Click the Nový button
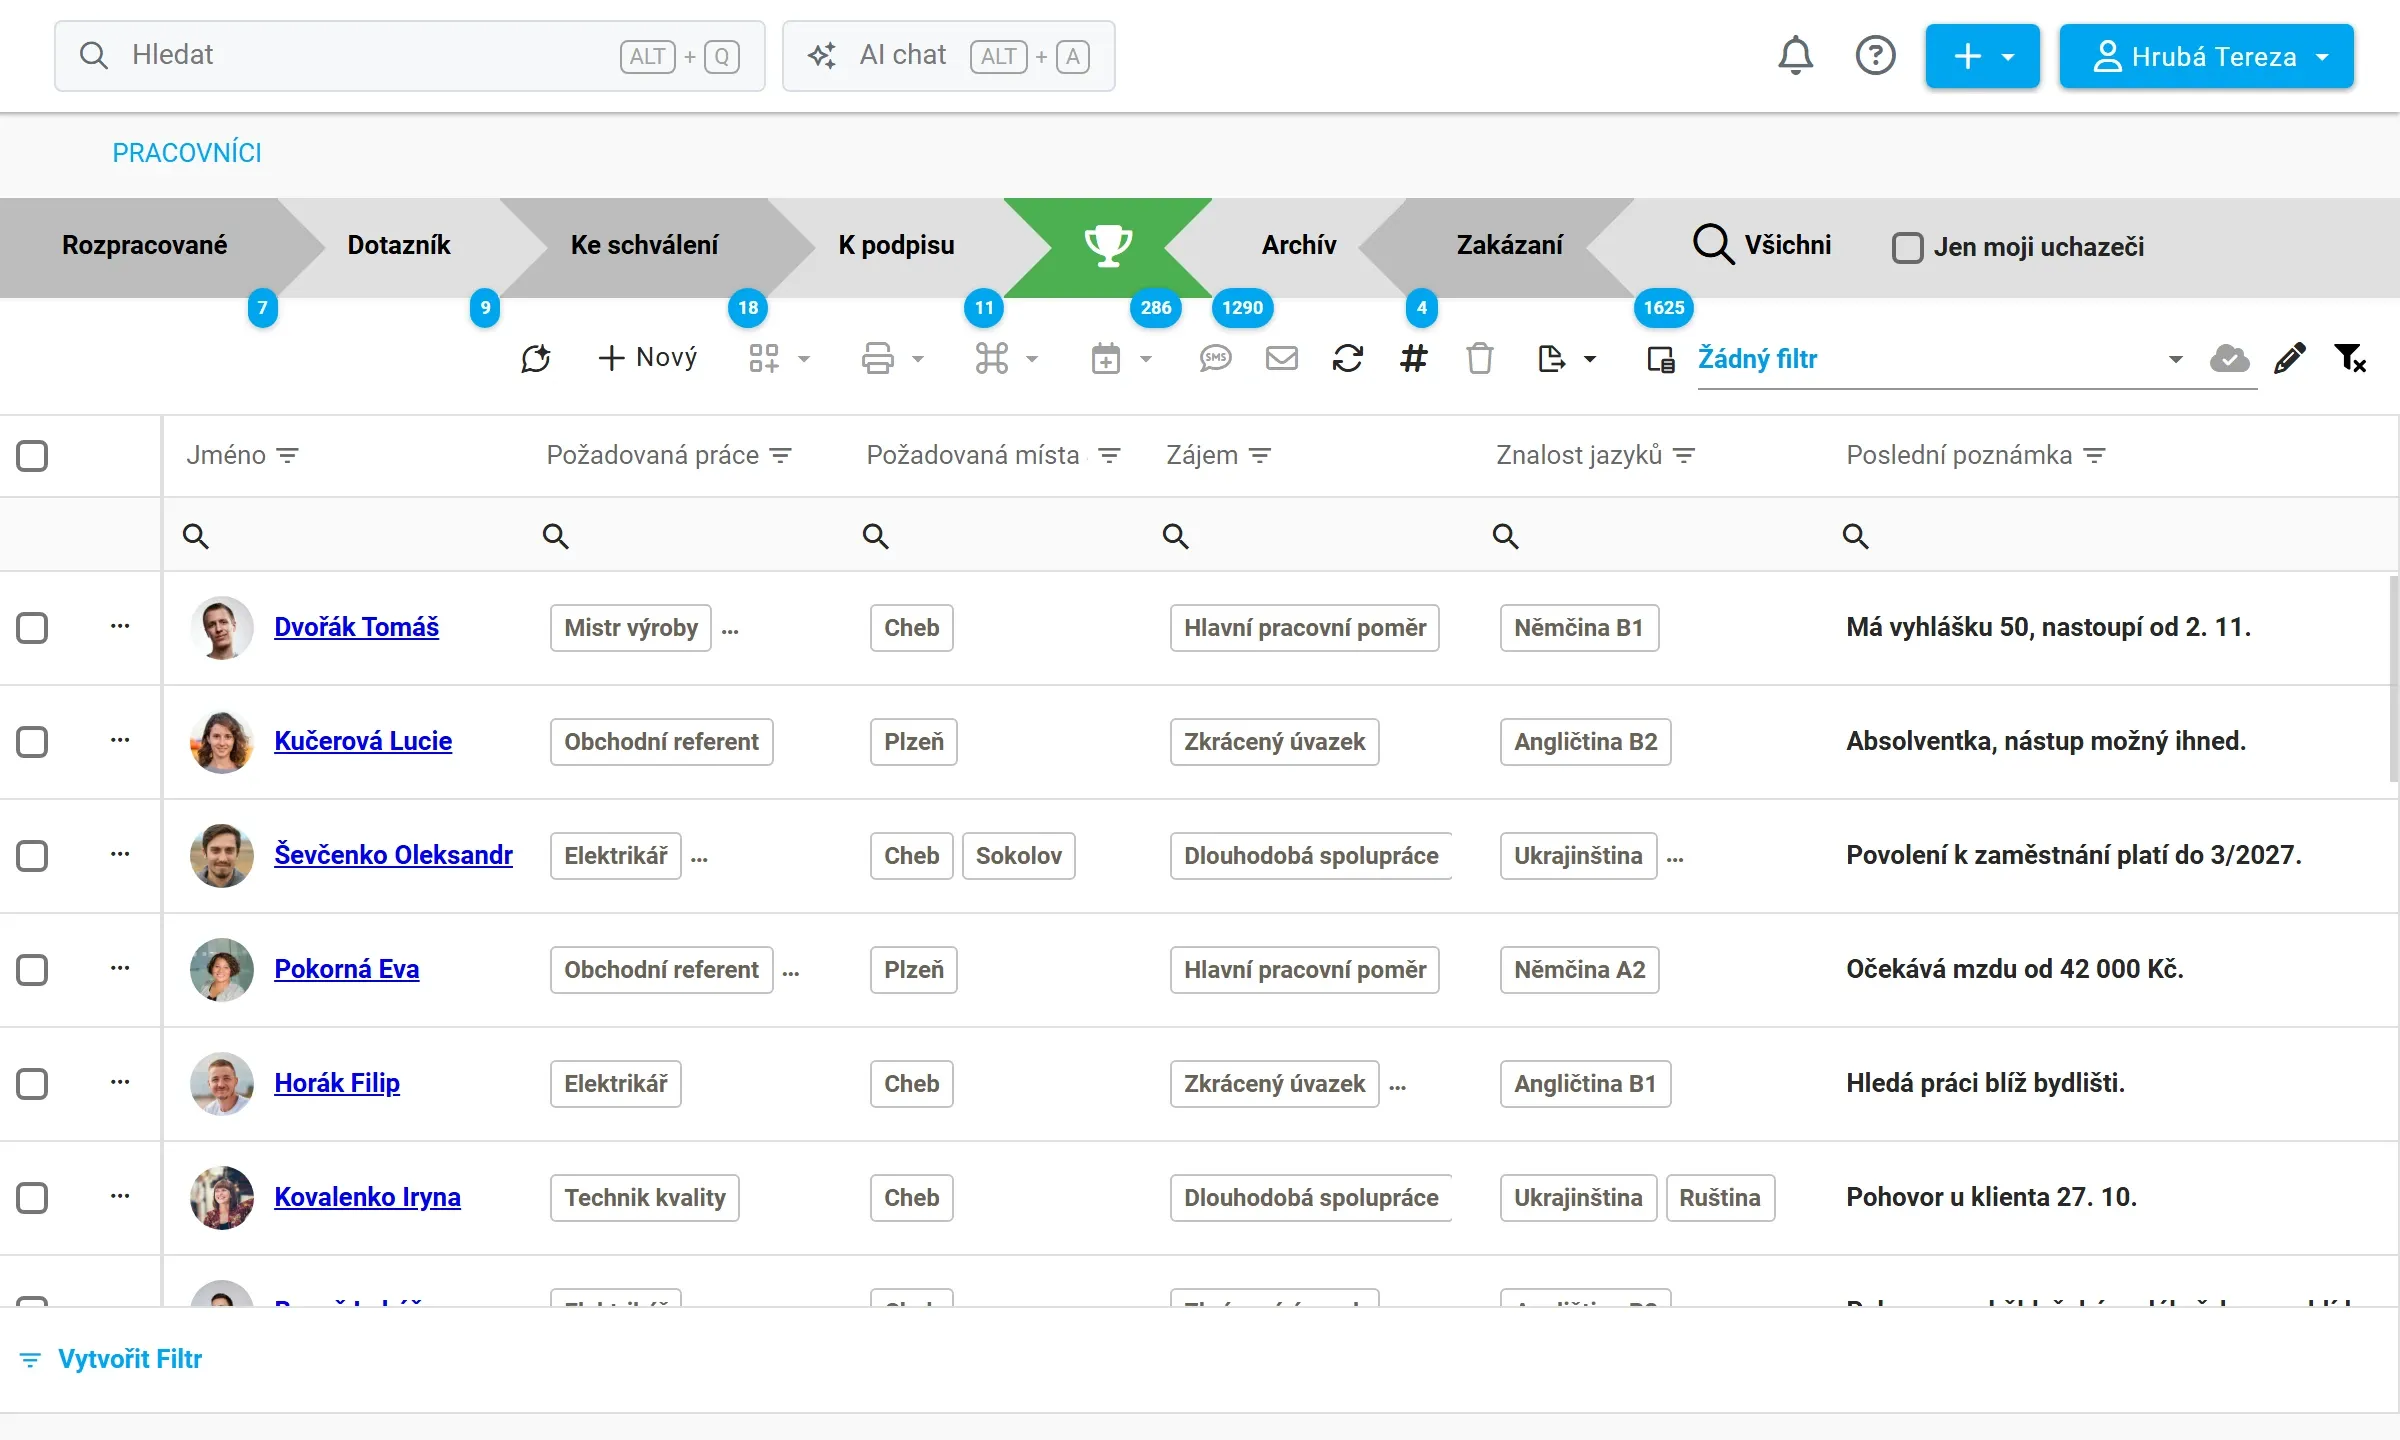This screenshot has height=1440, width=2400. (647, 358)
